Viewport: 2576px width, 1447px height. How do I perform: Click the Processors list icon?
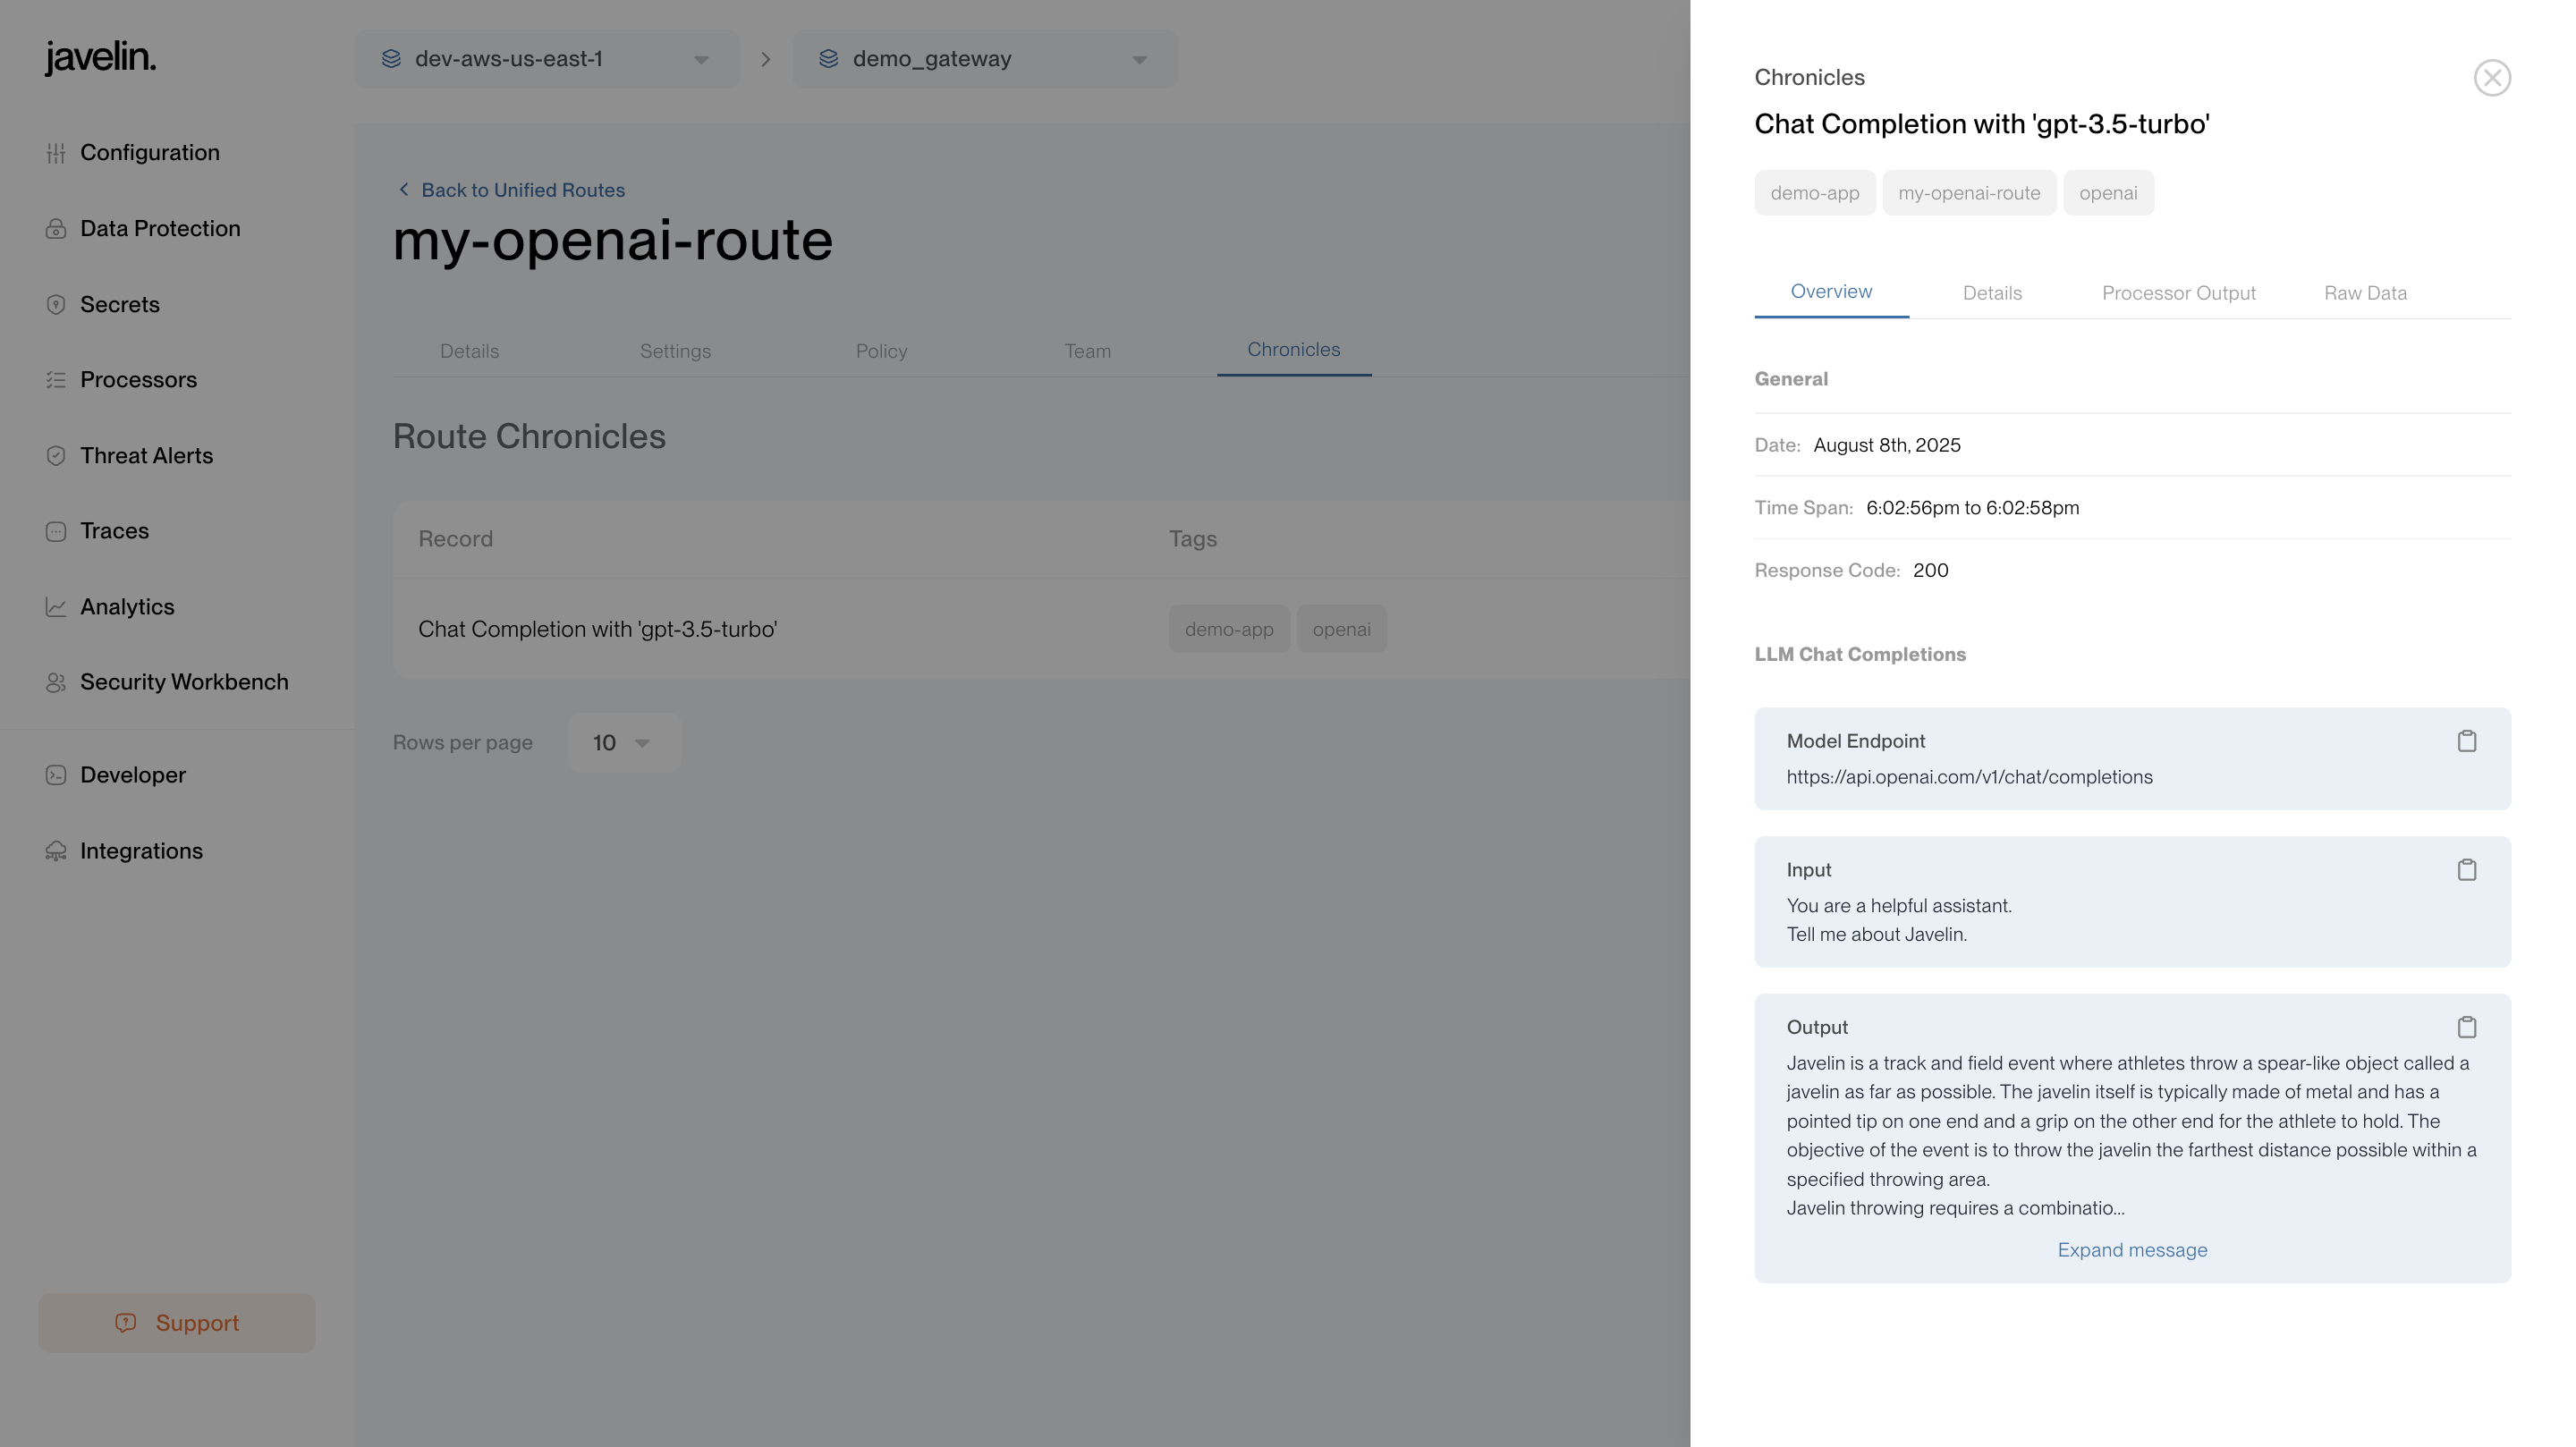[x=56, y=380]
